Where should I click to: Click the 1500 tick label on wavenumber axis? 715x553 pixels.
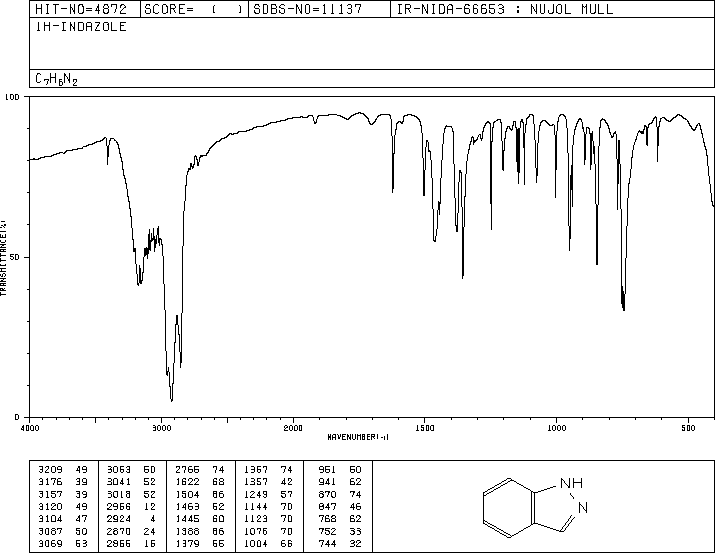click(x=425, y=428)
